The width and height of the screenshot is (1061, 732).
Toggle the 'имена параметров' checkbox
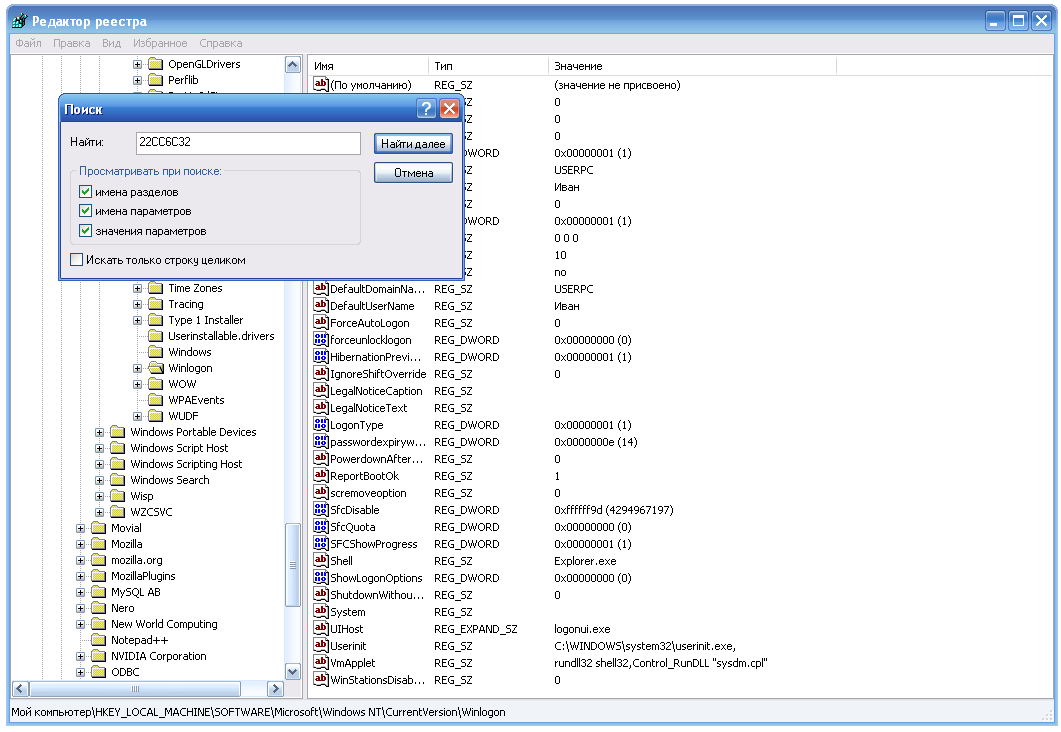point(85,211)
